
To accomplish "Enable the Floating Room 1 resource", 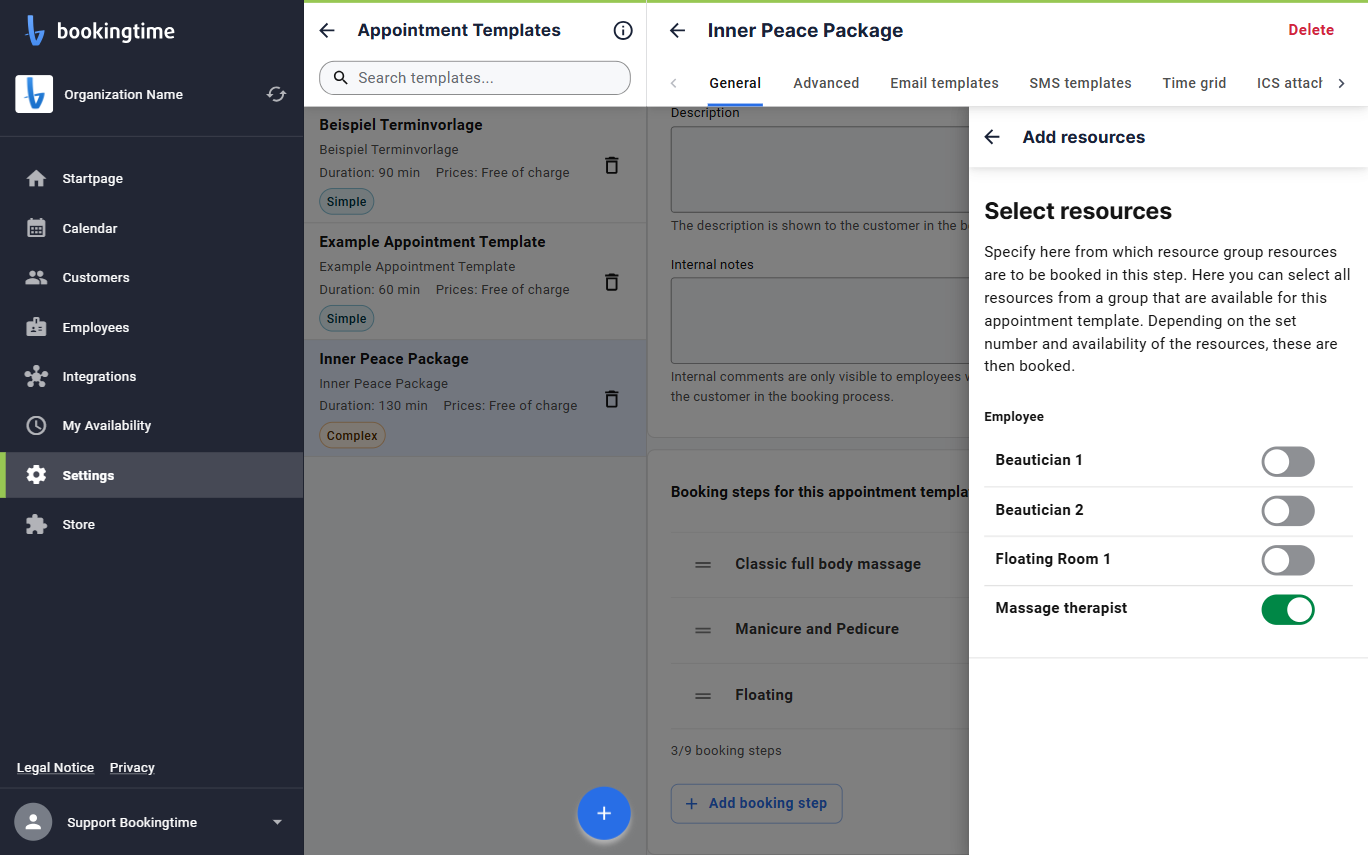I will [1288, 560].
